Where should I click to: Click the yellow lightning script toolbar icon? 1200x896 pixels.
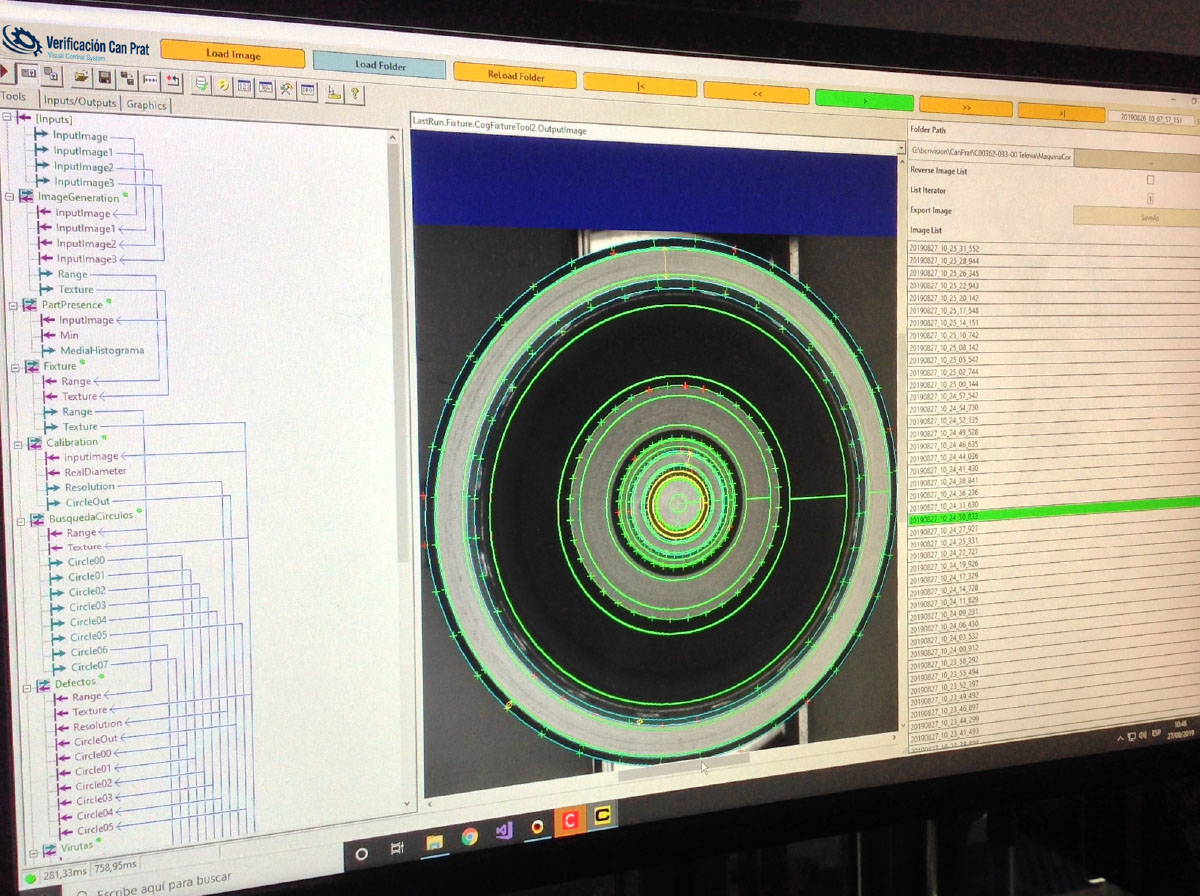(223, 84)
